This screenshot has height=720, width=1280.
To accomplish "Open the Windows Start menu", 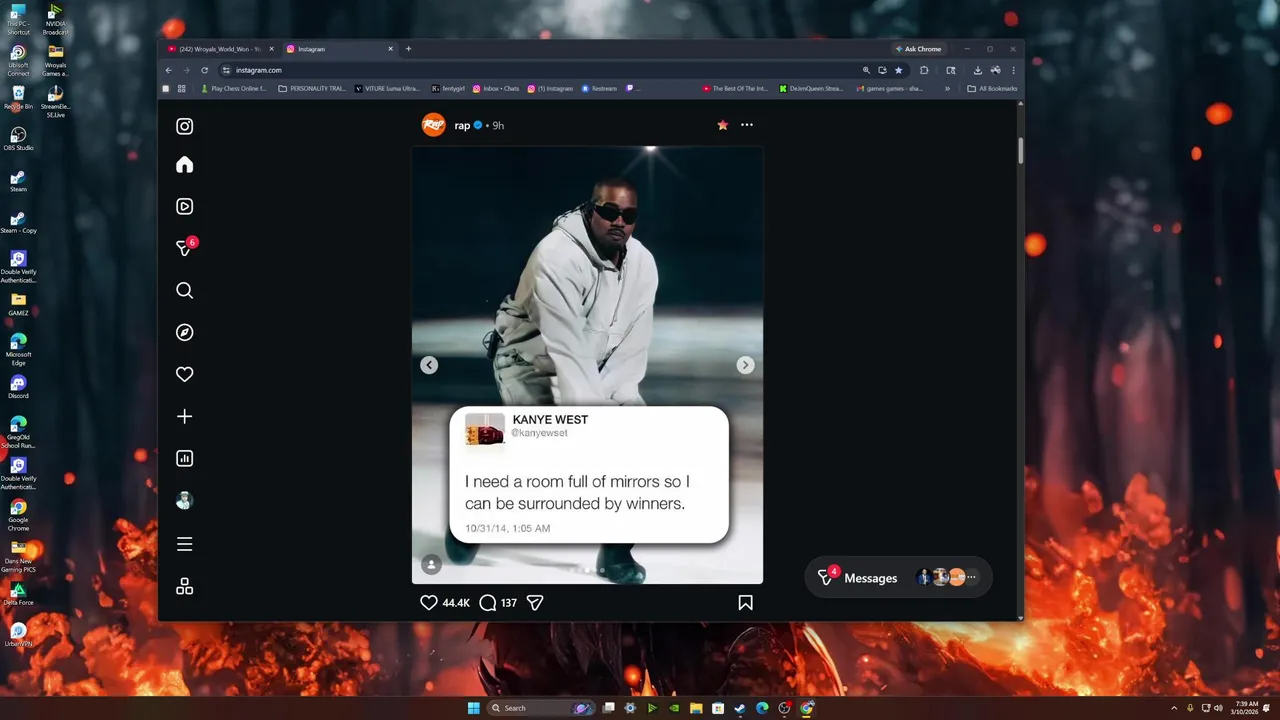I will click(x=473, y=708).
